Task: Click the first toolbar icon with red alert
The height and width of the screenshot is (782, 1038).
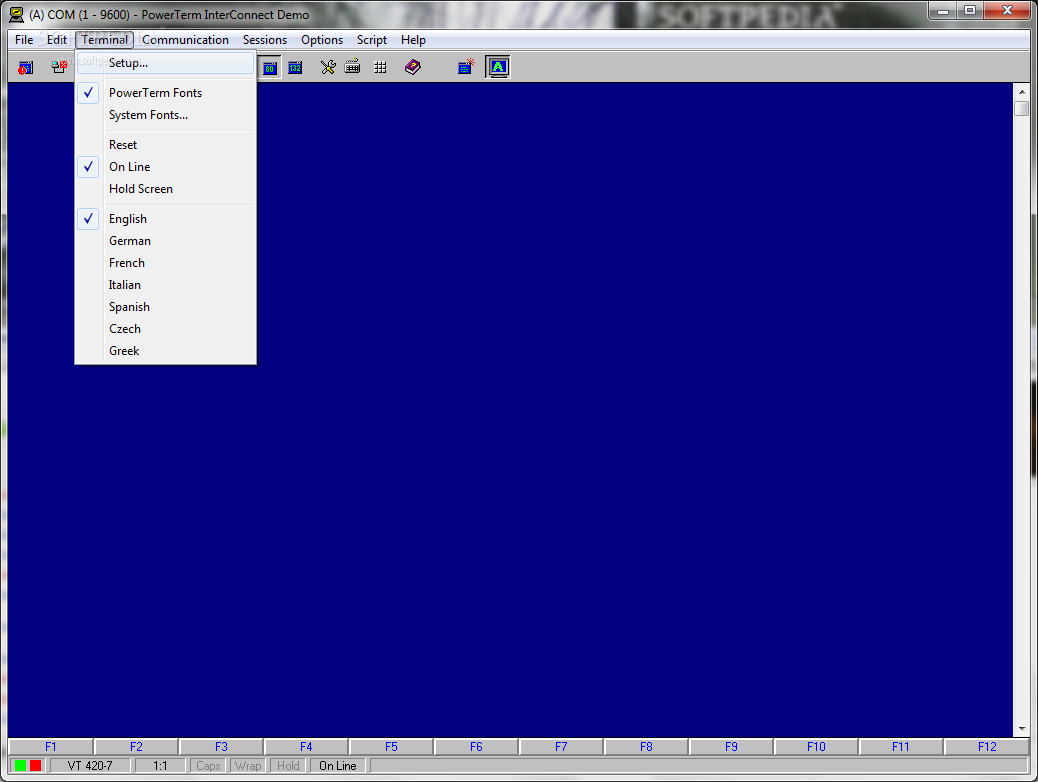Action: pos(26,68)
